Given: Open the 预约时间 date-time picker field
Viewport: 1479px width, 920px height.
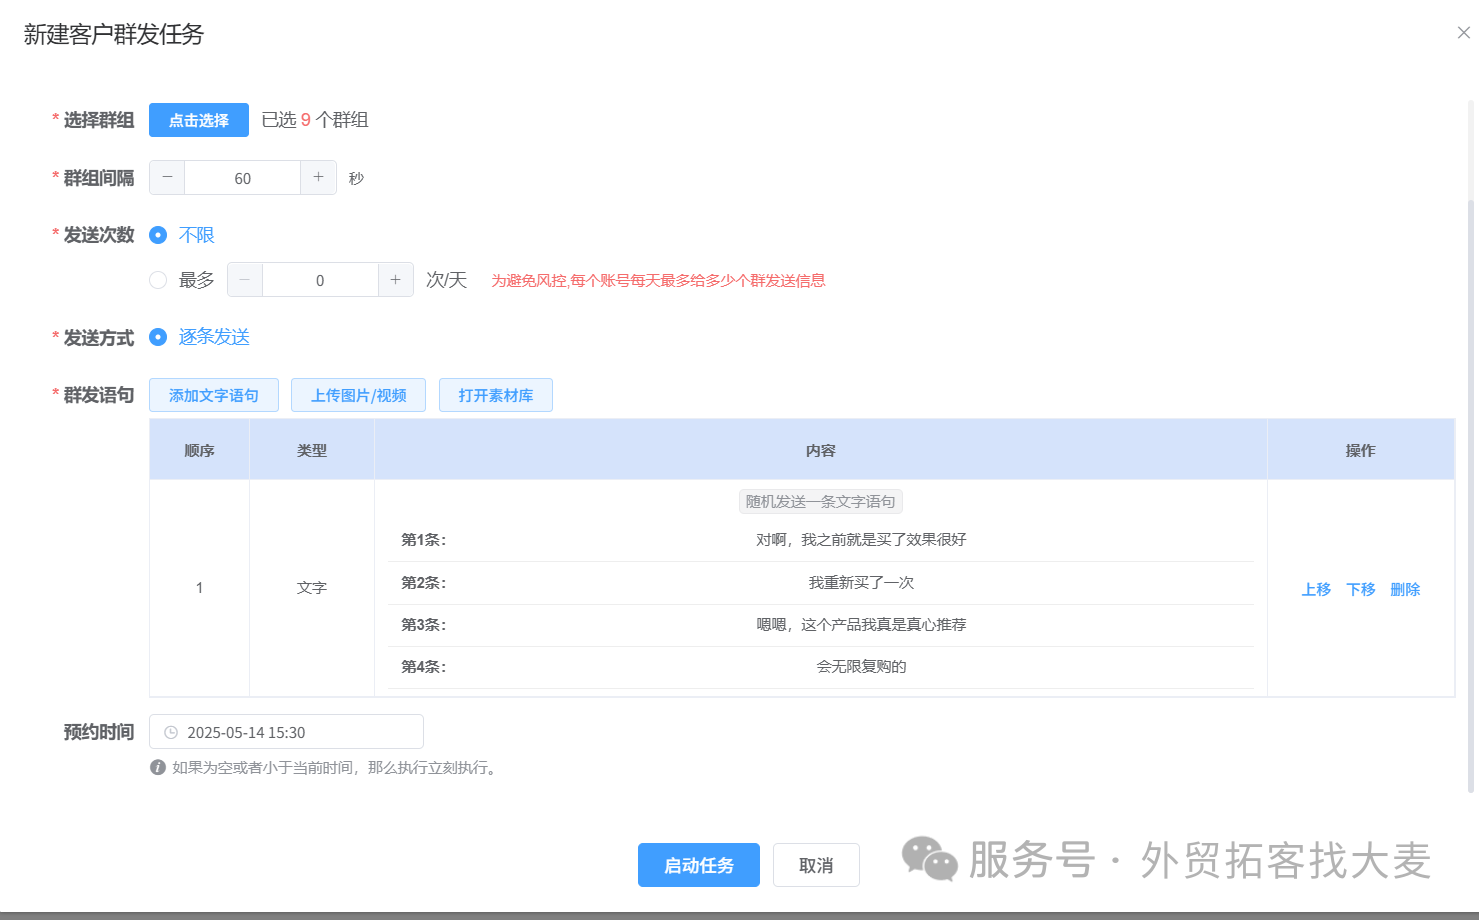Looking at the screenshot, I should [x=286, y=732].
